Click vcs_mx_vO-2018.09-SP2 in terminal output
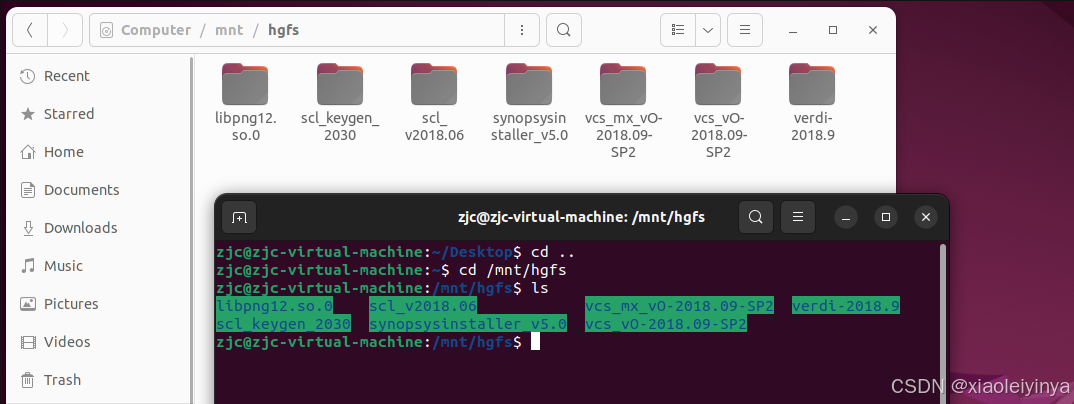 [x=679, y=306]
